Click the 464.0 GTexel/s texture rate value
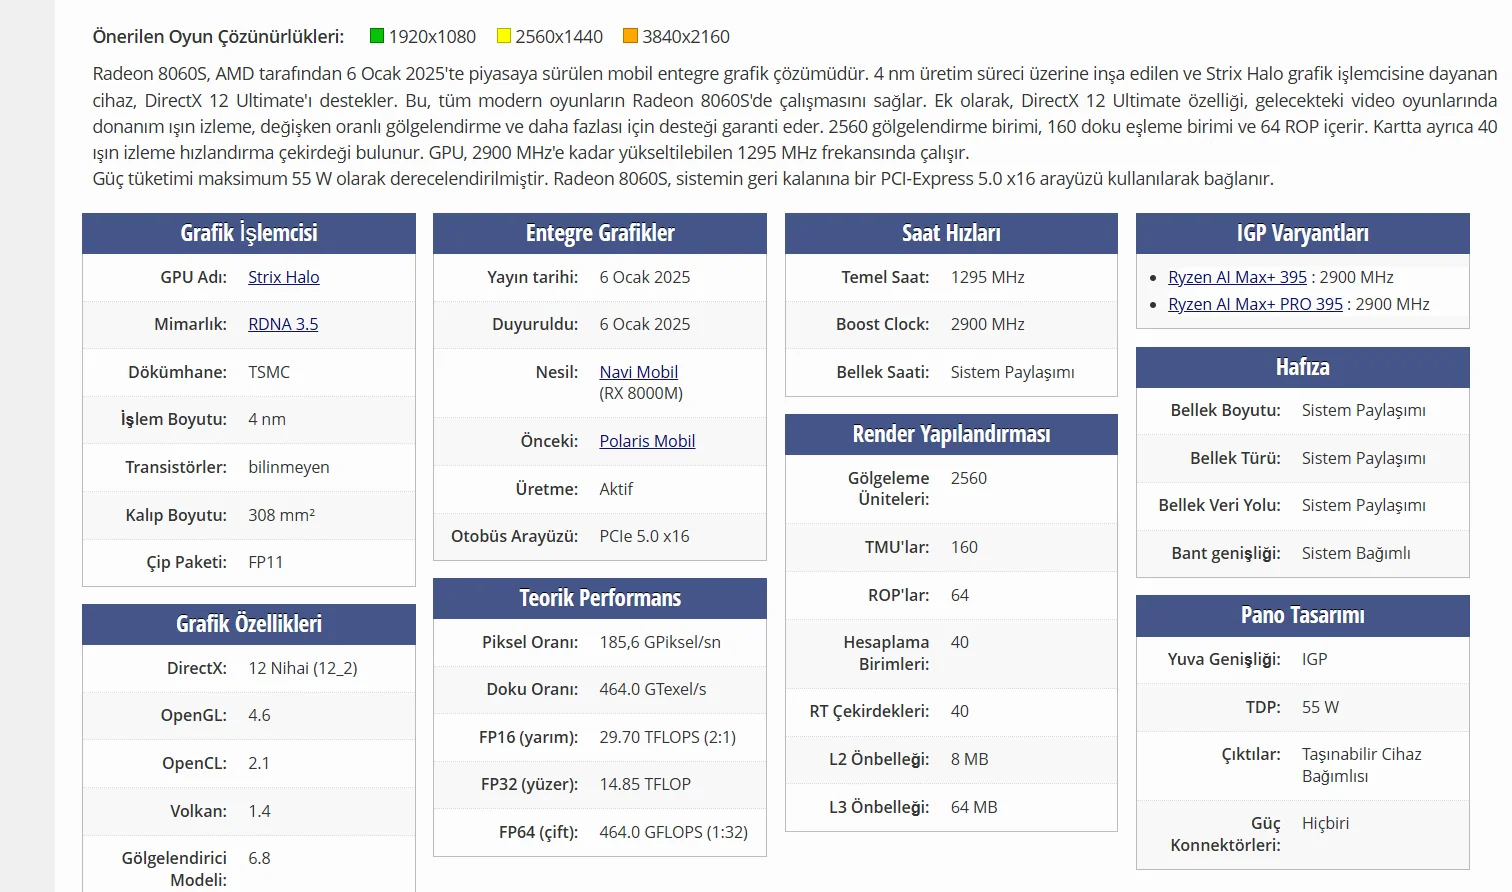The width and height of the screenshot is (1512, 892). [653, 689]
